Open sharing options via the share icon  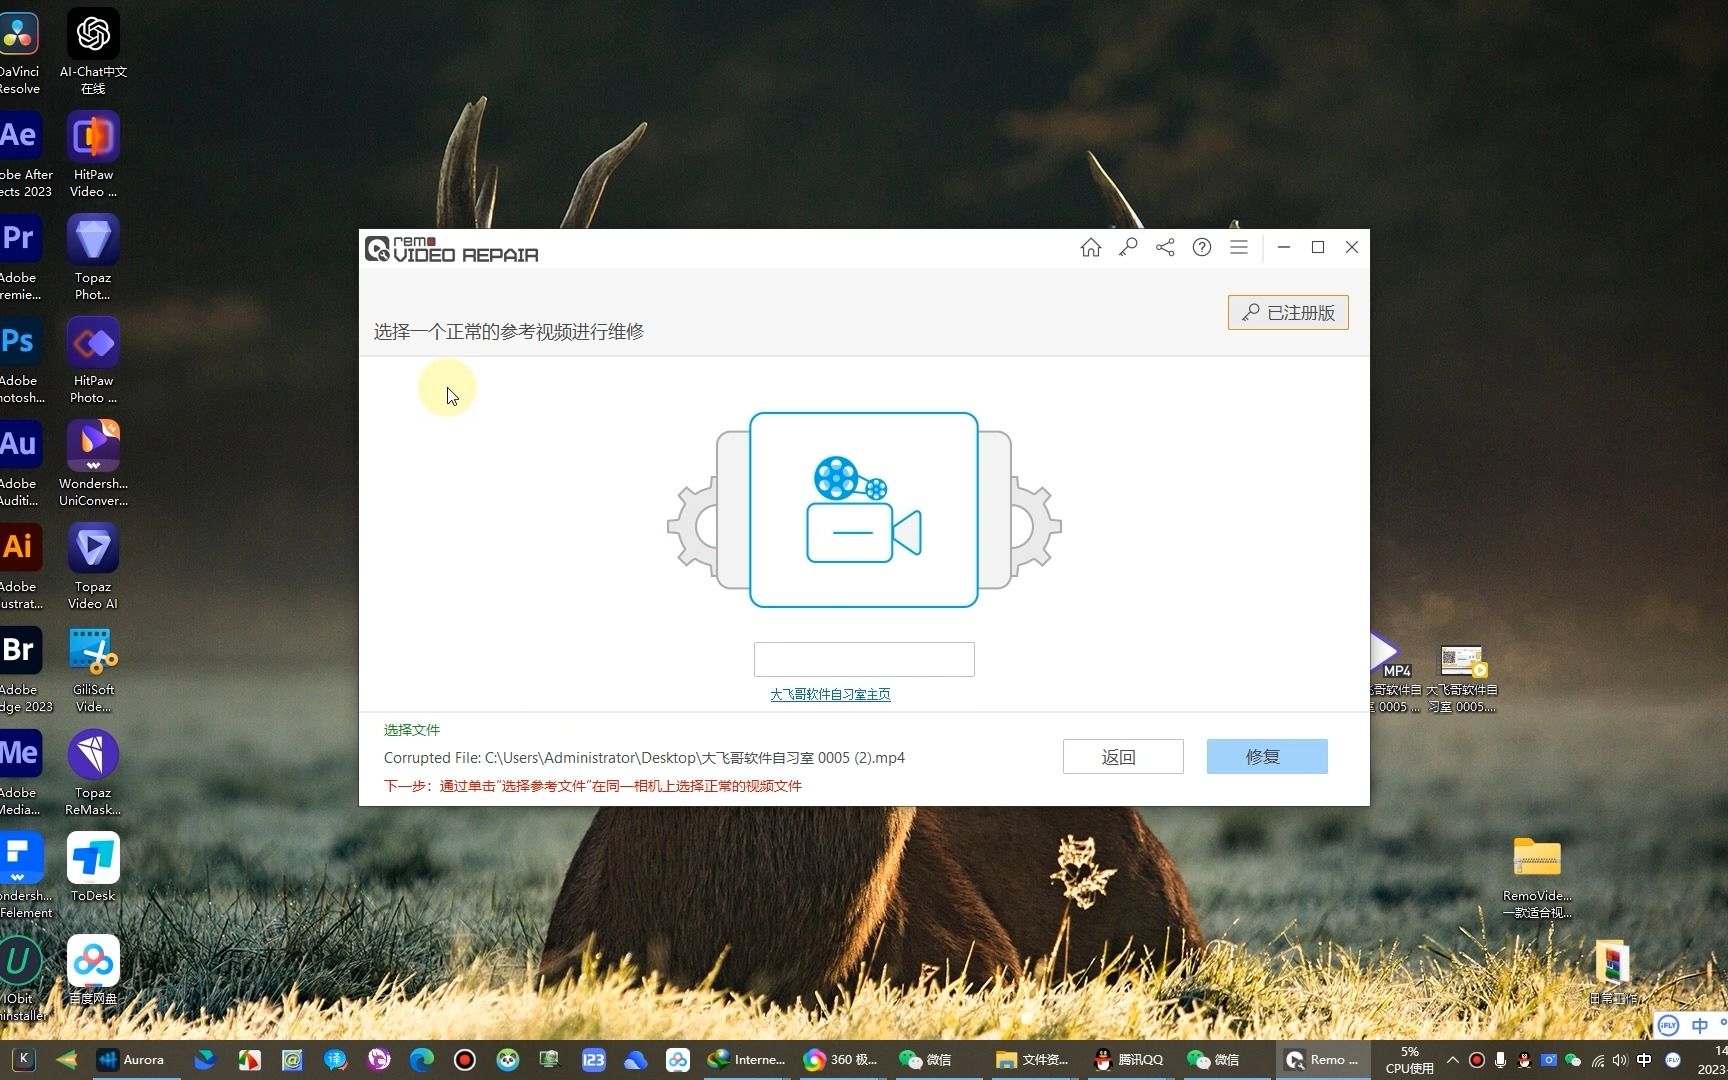coord(1164,247)
